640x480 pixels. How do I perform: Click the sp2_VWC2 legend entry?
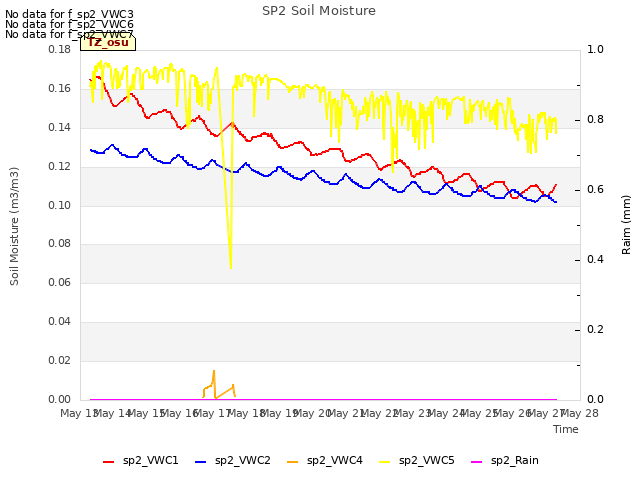coord(233,460)
